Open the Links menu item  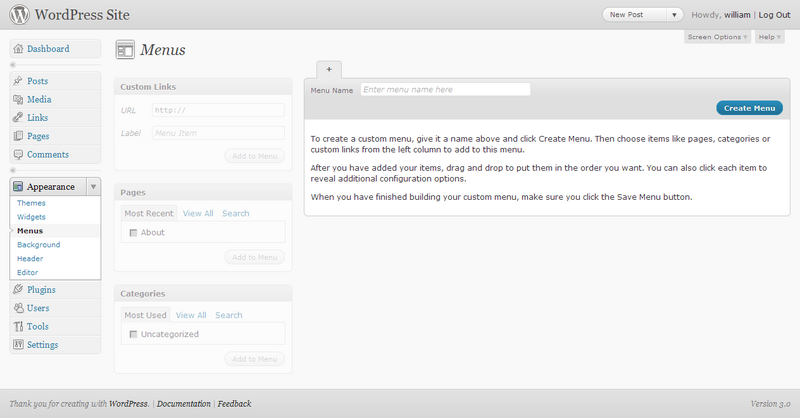click(55, 117)
